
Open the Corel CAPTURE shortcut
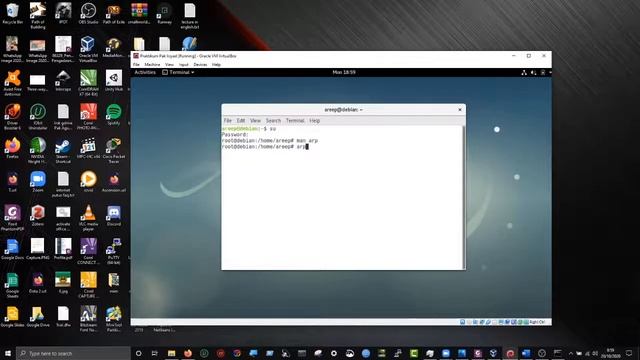(88, 286)
